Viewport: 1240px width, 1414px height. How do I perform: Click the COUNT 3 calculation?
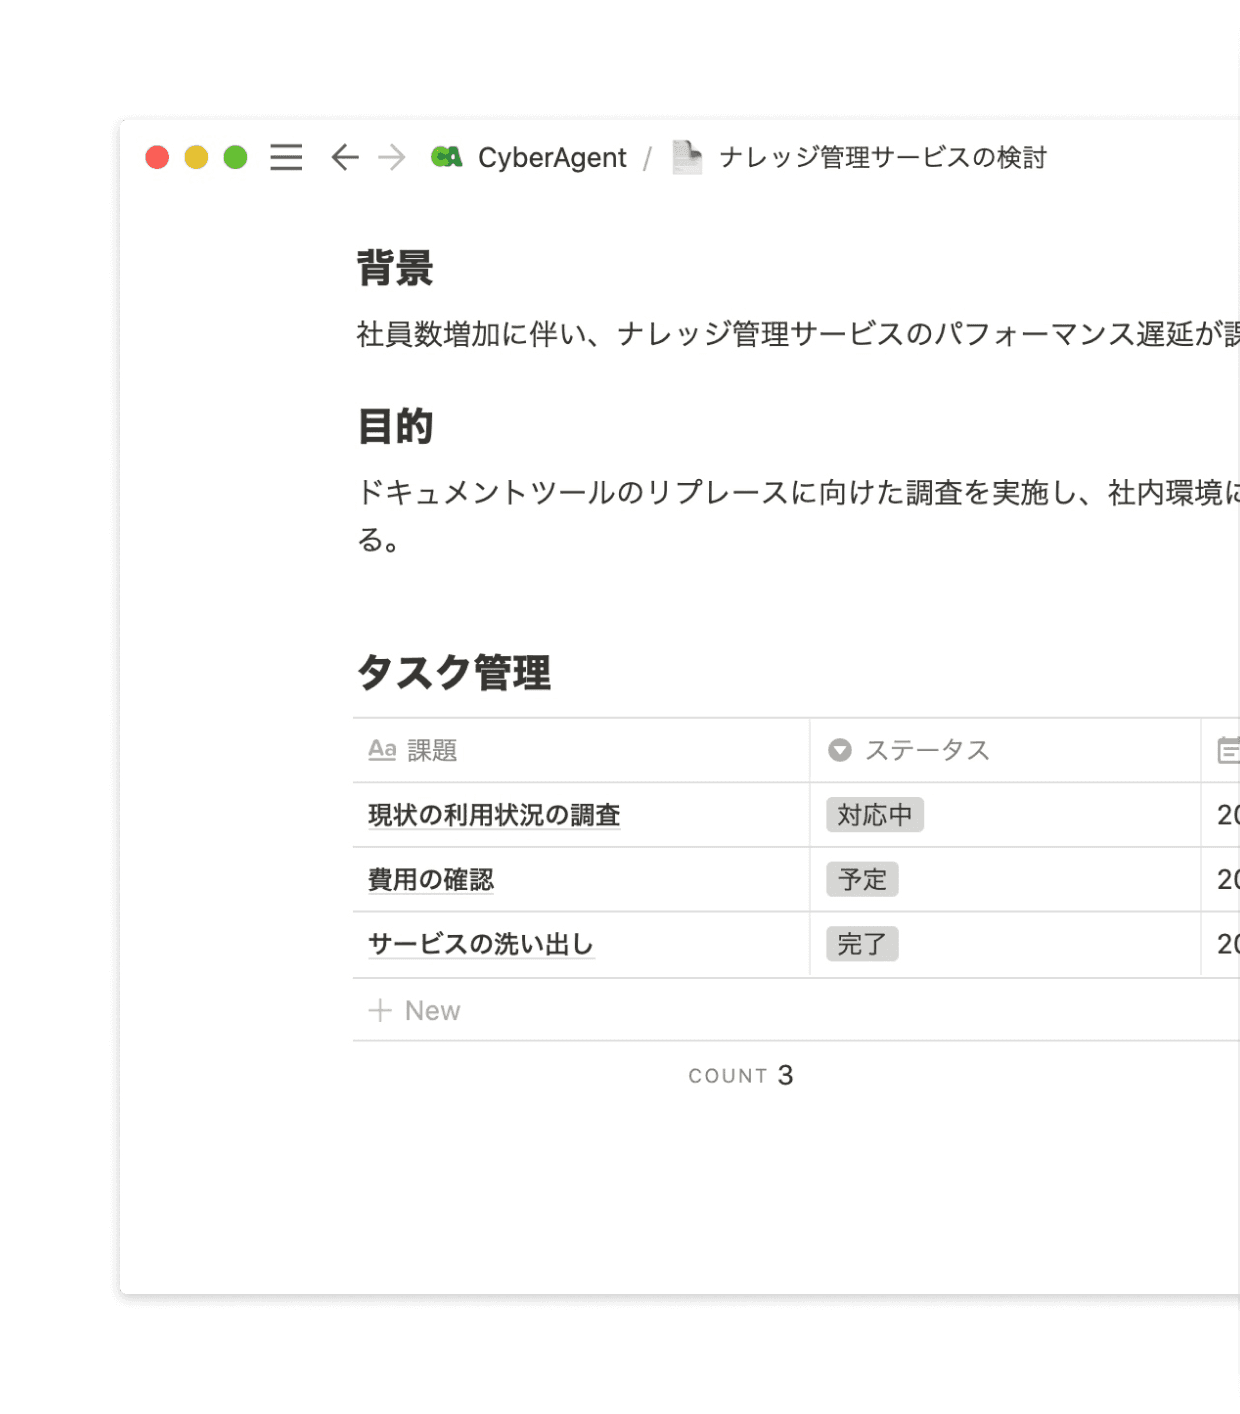point(740,1075)
